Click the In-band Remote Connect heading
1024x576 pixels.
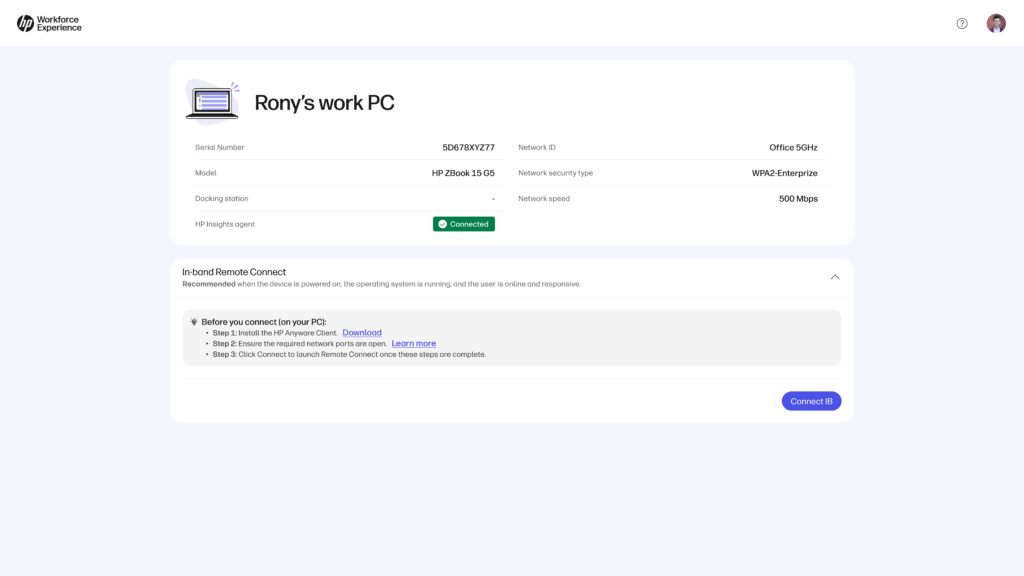234,272
